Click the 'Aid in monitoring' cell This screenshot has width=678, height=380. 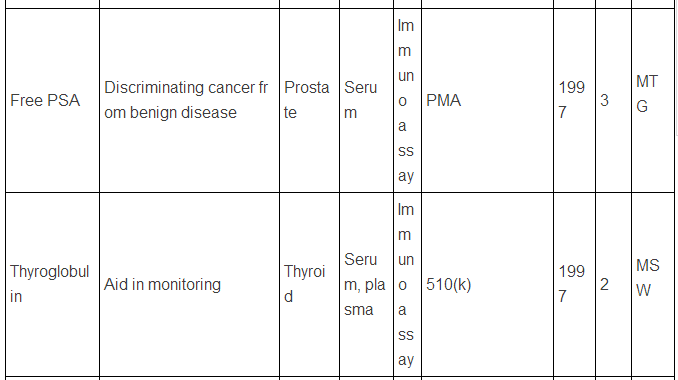tap(189, 284)
